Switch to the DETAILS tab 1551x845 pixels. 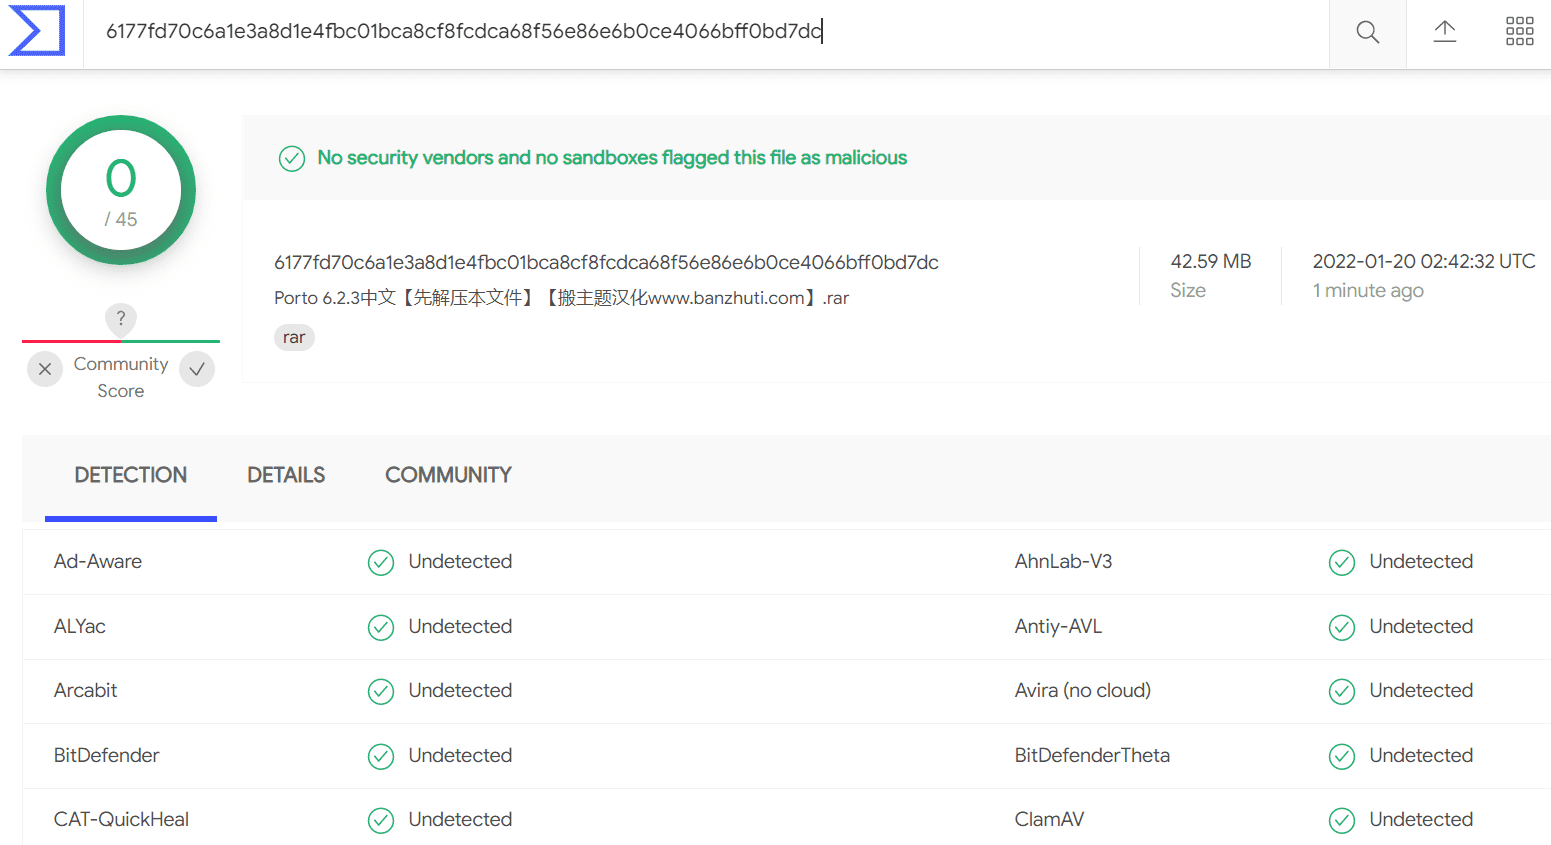pyautogui.click(x=286, y=475)
